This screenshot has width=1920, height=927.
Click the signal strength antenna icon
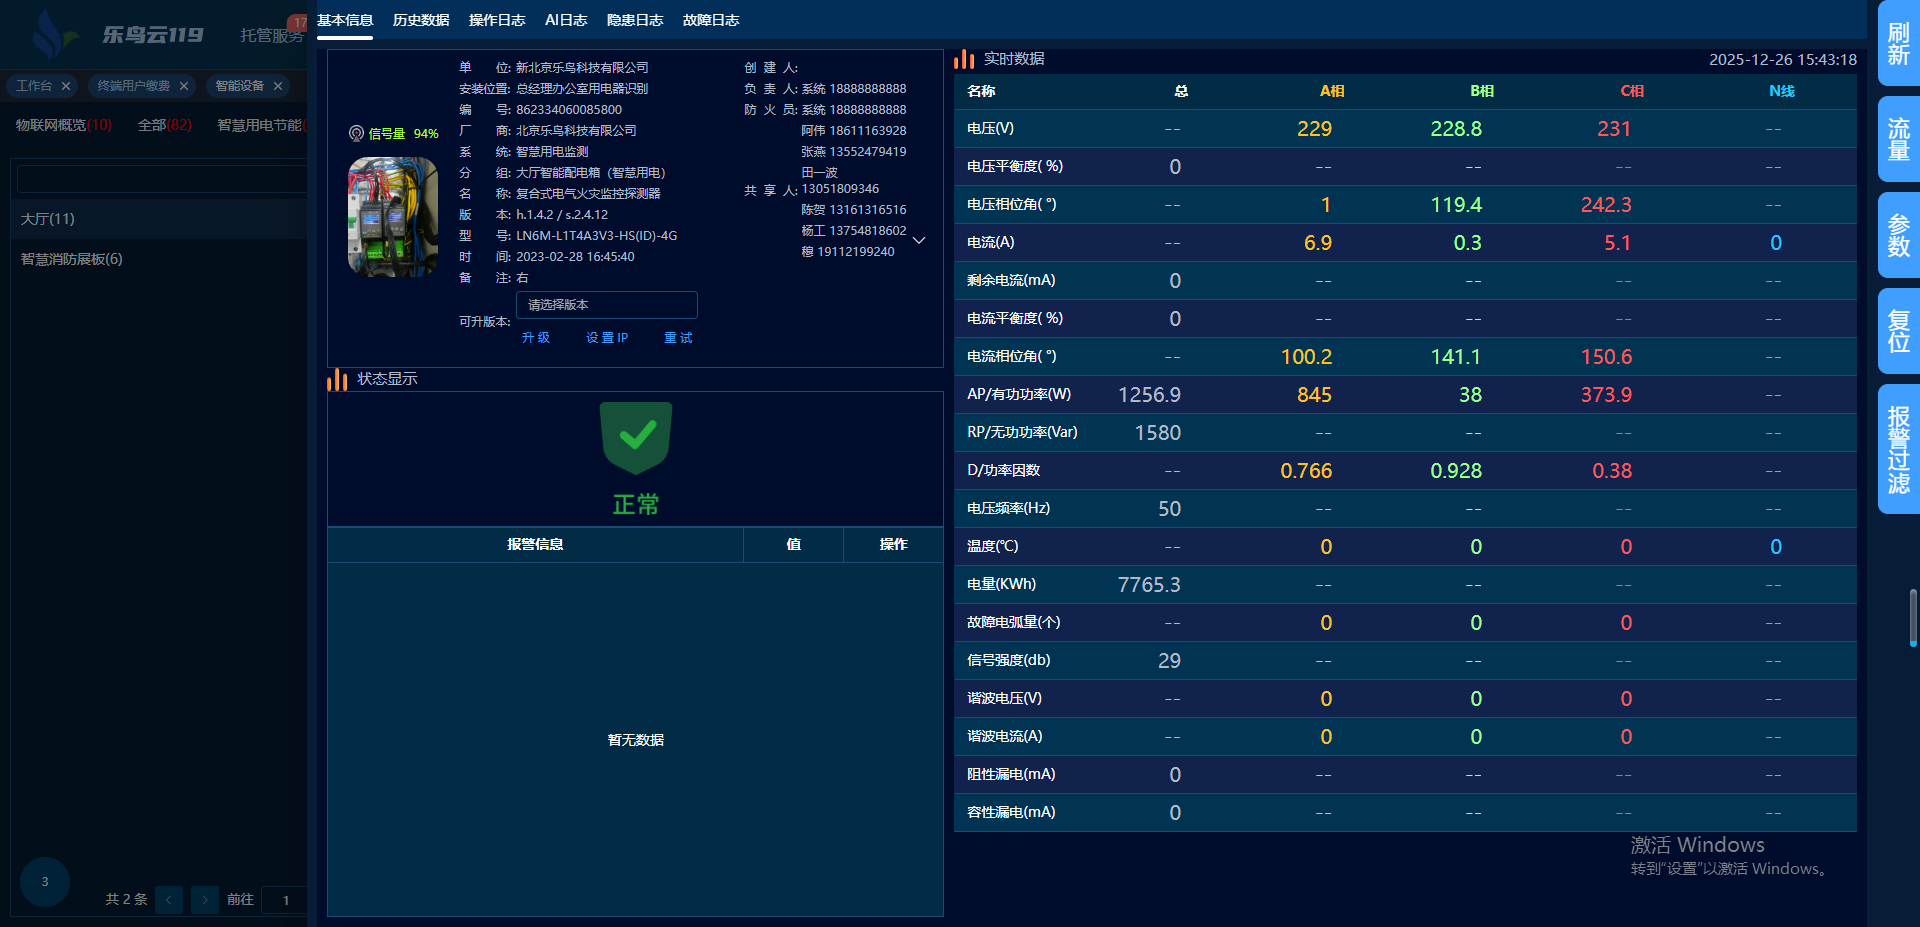pos(356,133)
